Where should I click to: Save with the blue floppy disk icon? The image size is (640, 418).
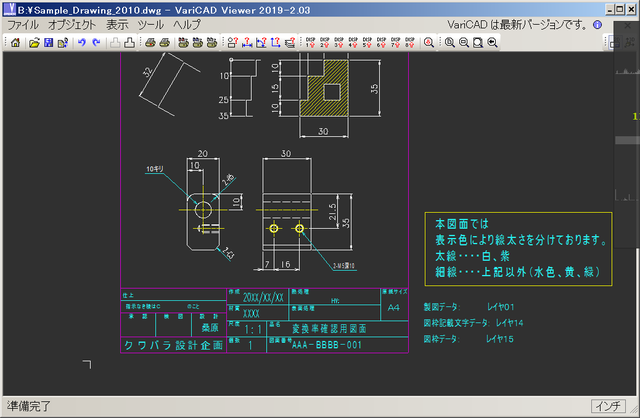pos(49,42)
